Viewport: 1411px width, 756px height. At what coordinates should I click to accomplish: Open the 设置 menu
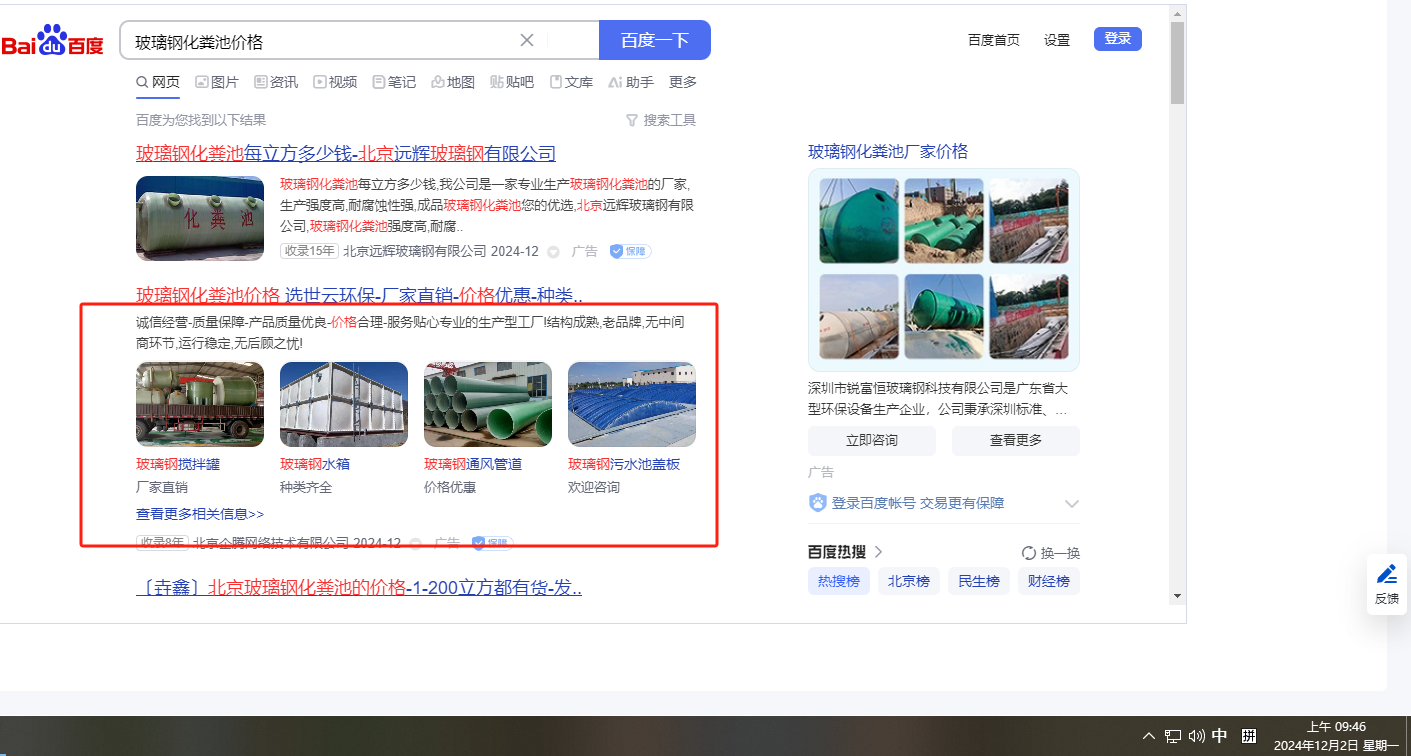coord(1057,40)
